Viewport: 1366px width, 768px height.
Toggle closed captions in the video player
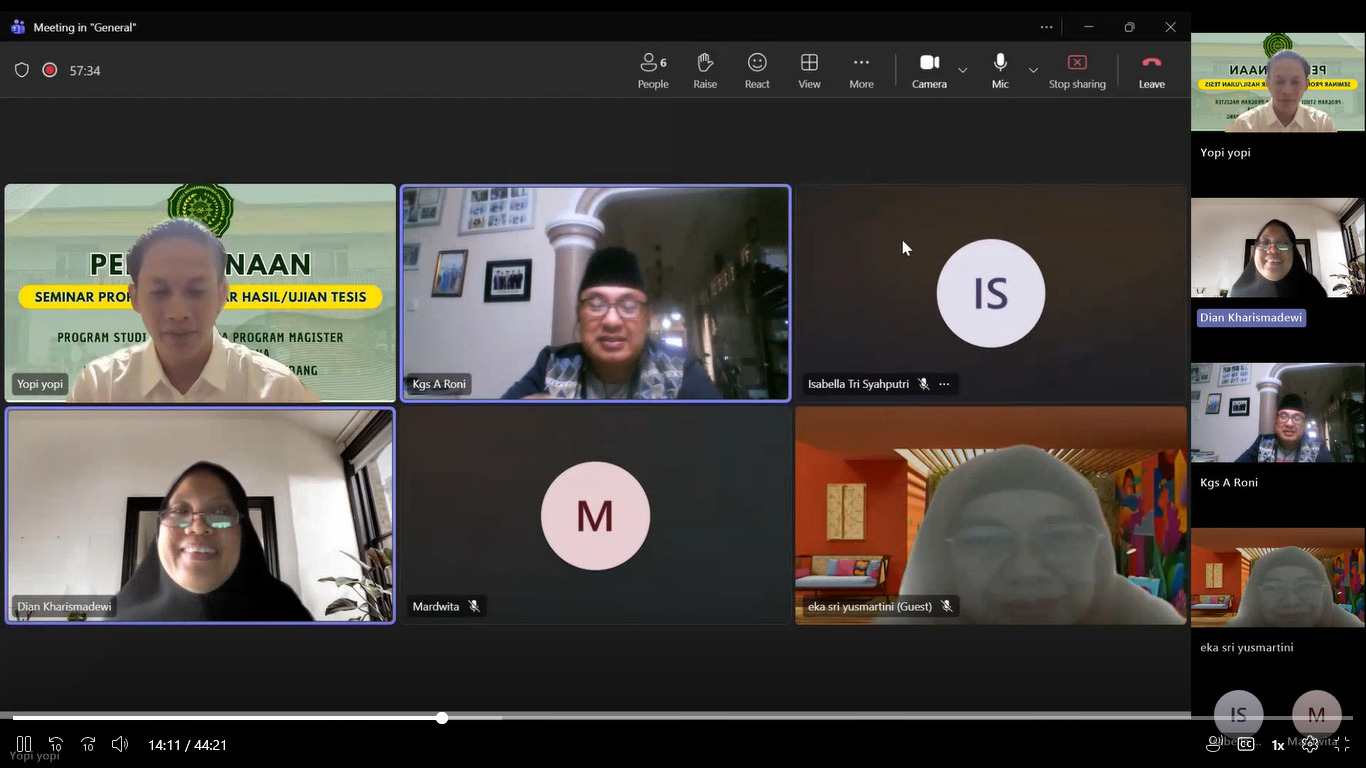(x=1246, y=744)
